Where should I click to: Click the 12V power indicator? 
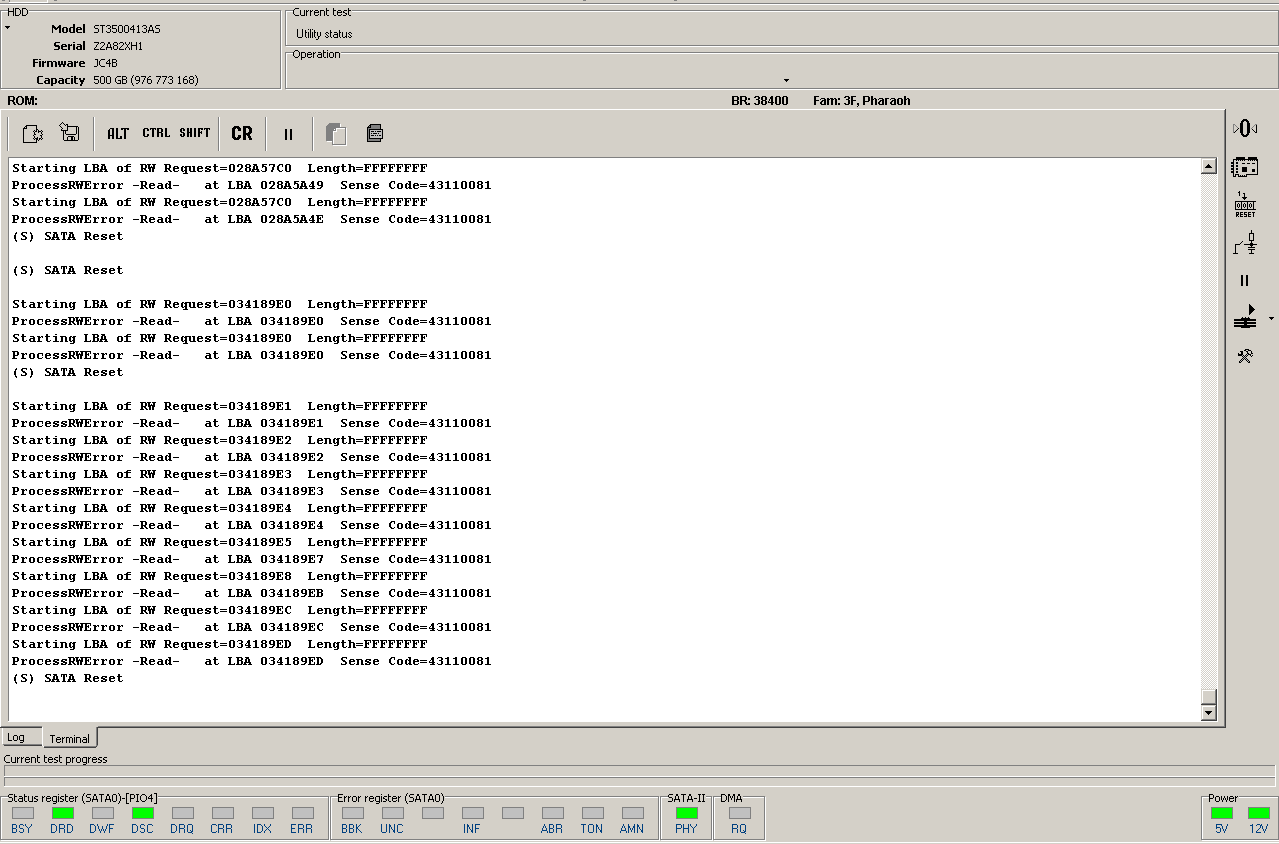[x=1258, y=813]
